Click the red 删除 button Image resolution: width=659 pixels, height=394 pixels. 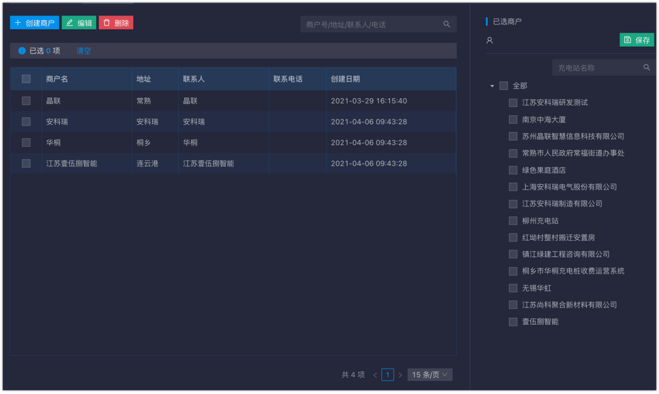(116, 23)
